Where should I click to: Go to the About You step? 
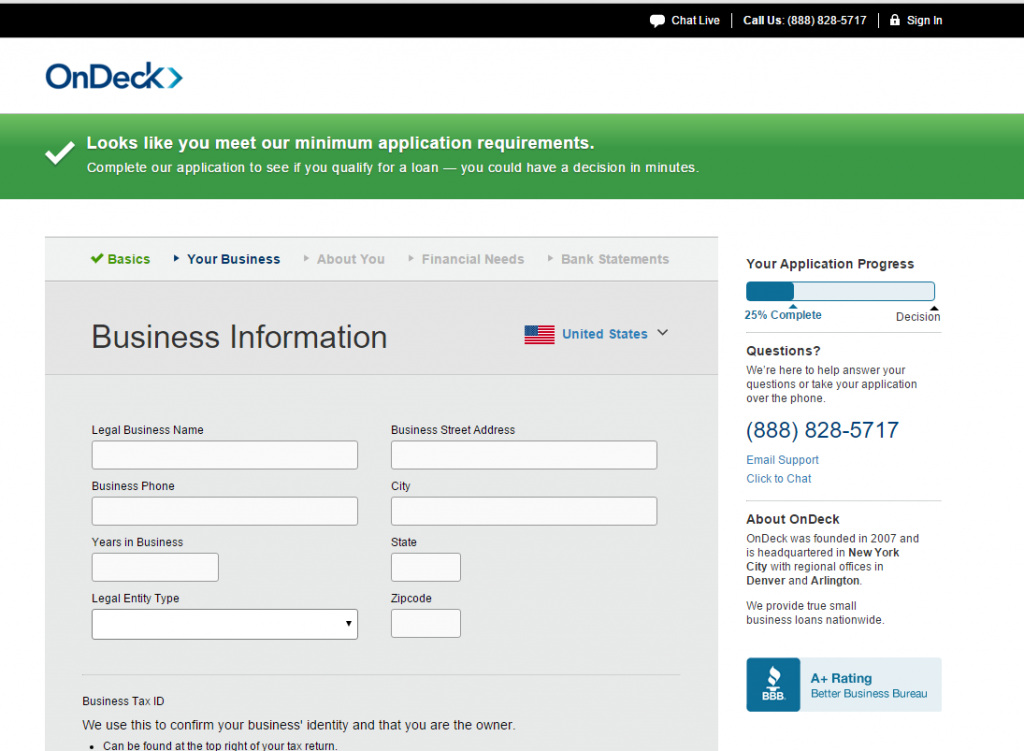coord(344,259)
